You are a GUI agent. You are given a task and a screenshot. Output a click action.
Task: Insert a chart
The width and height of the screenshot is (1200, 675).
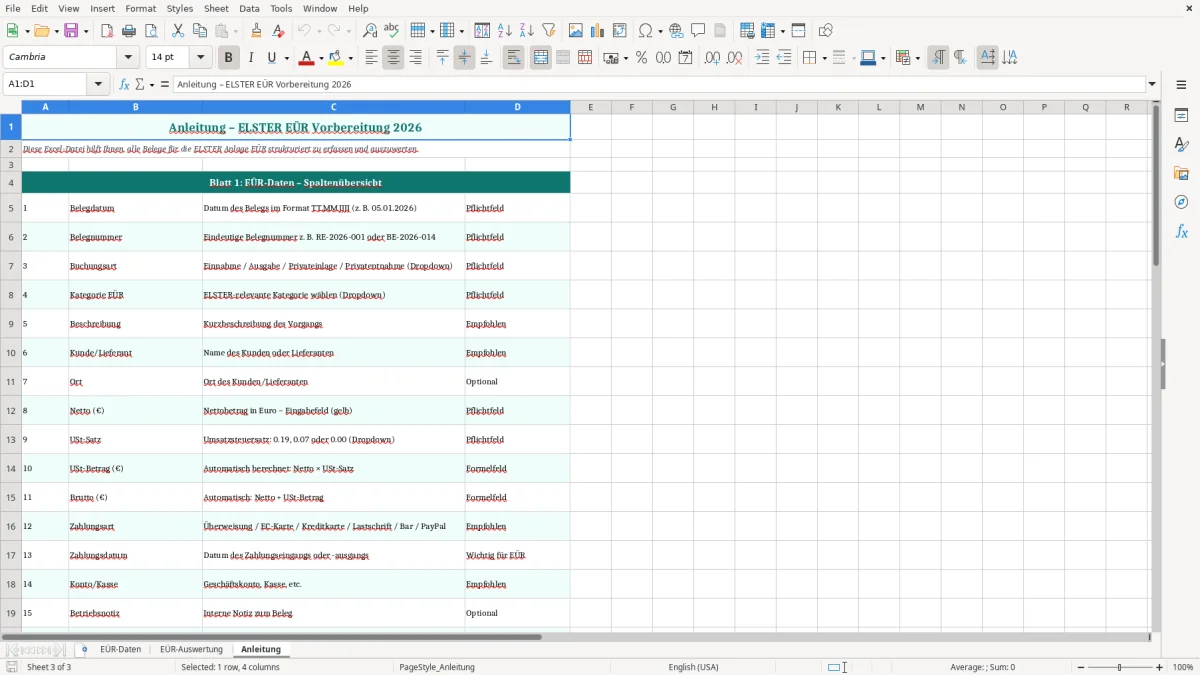point(598,31)
